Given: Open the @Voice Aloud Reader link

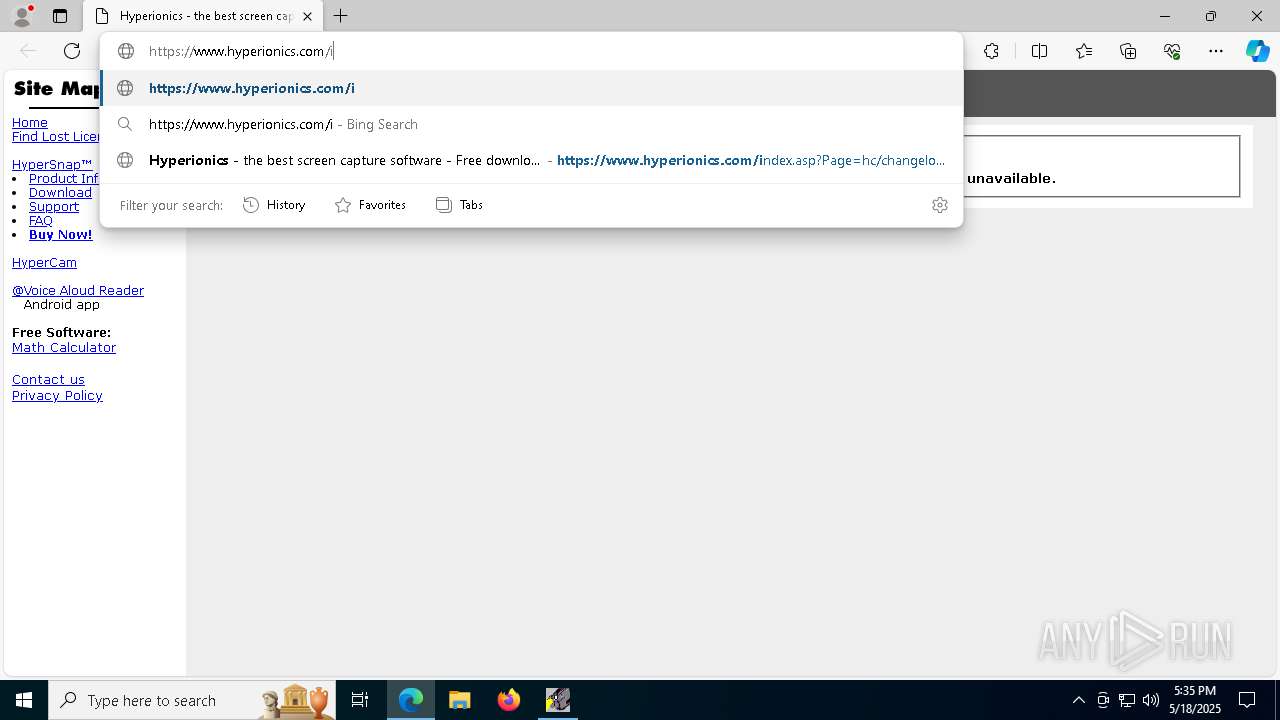Looking at the screenshot, I should 78,290.
